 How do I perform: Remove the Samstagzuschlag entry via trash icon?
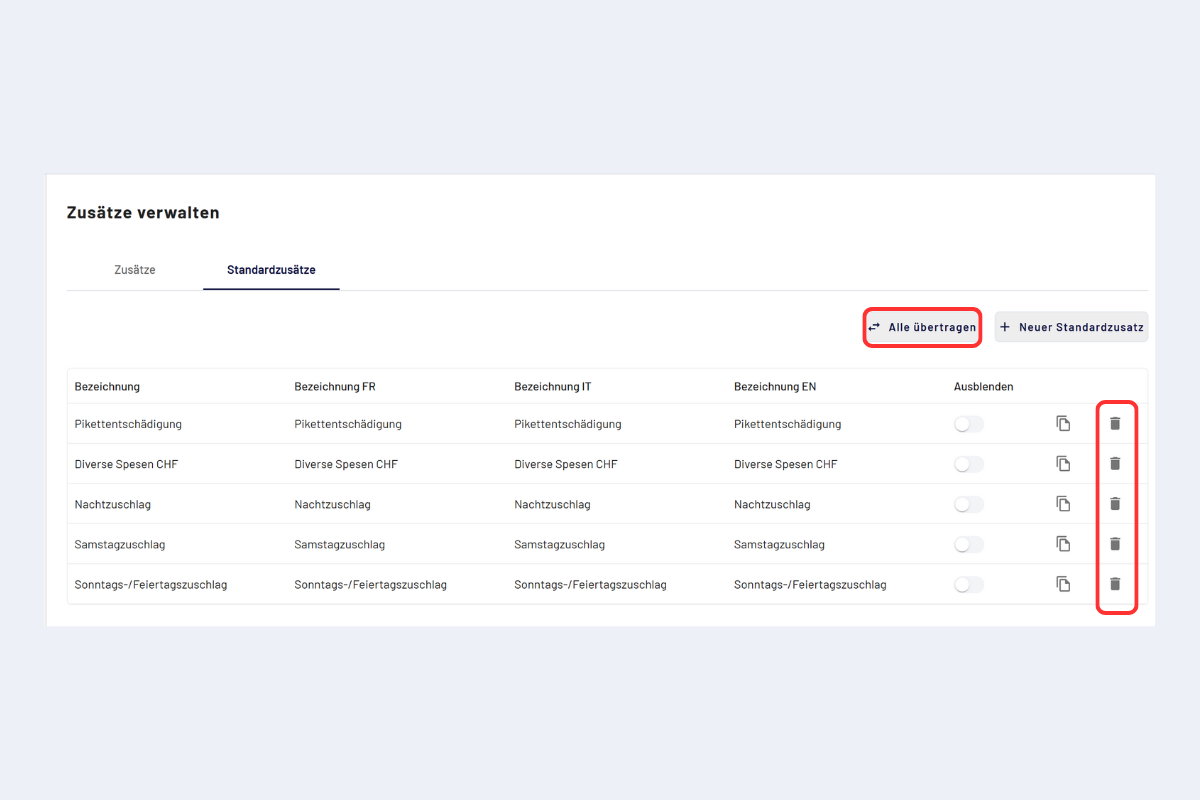pos(1115,544)
